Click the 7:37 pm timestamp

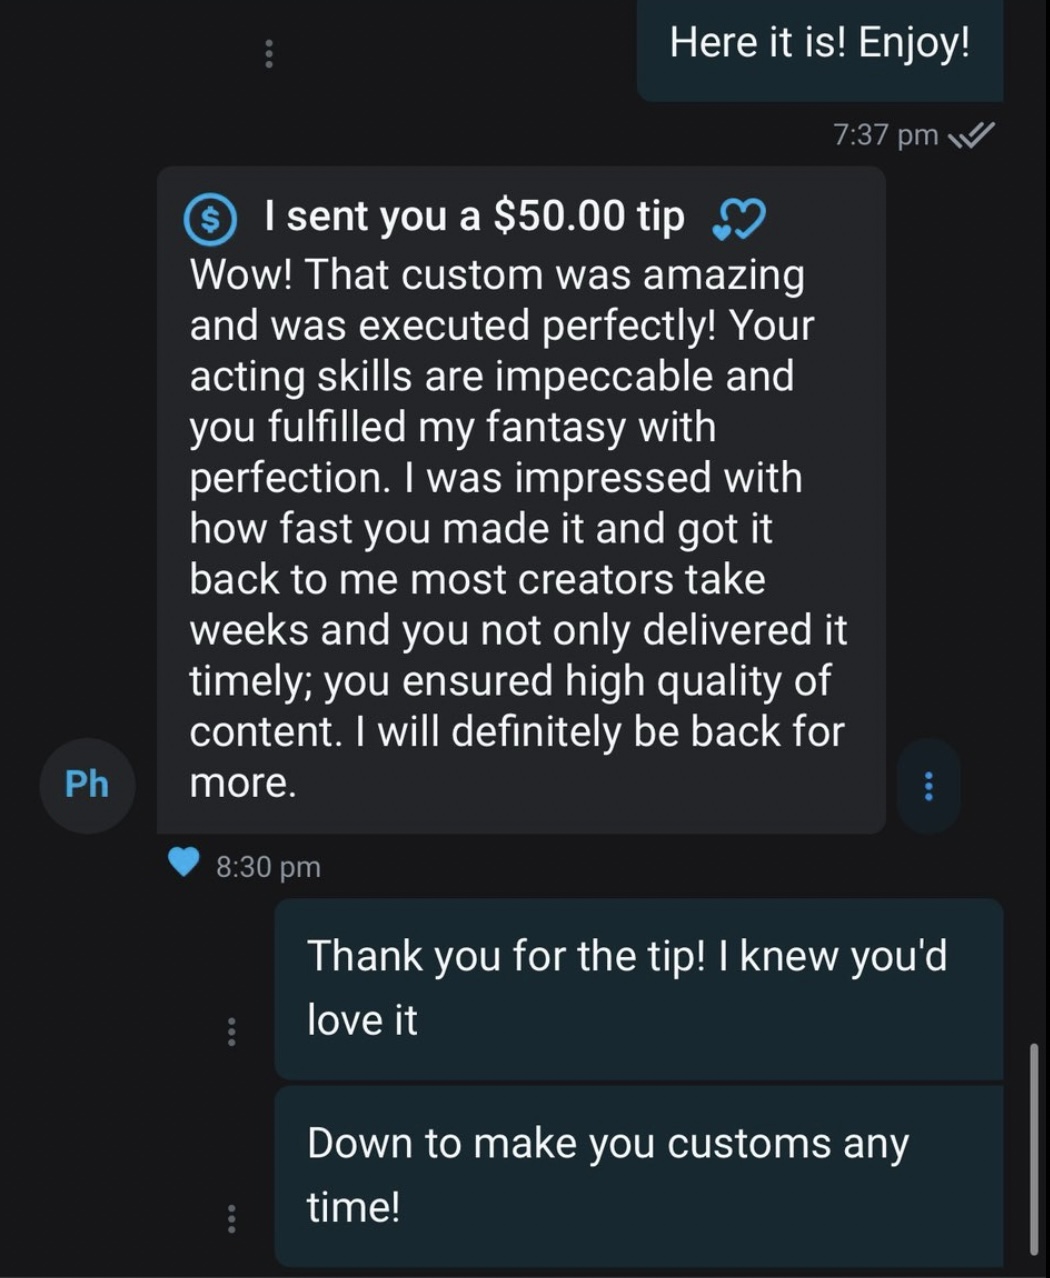coord(885,134)
